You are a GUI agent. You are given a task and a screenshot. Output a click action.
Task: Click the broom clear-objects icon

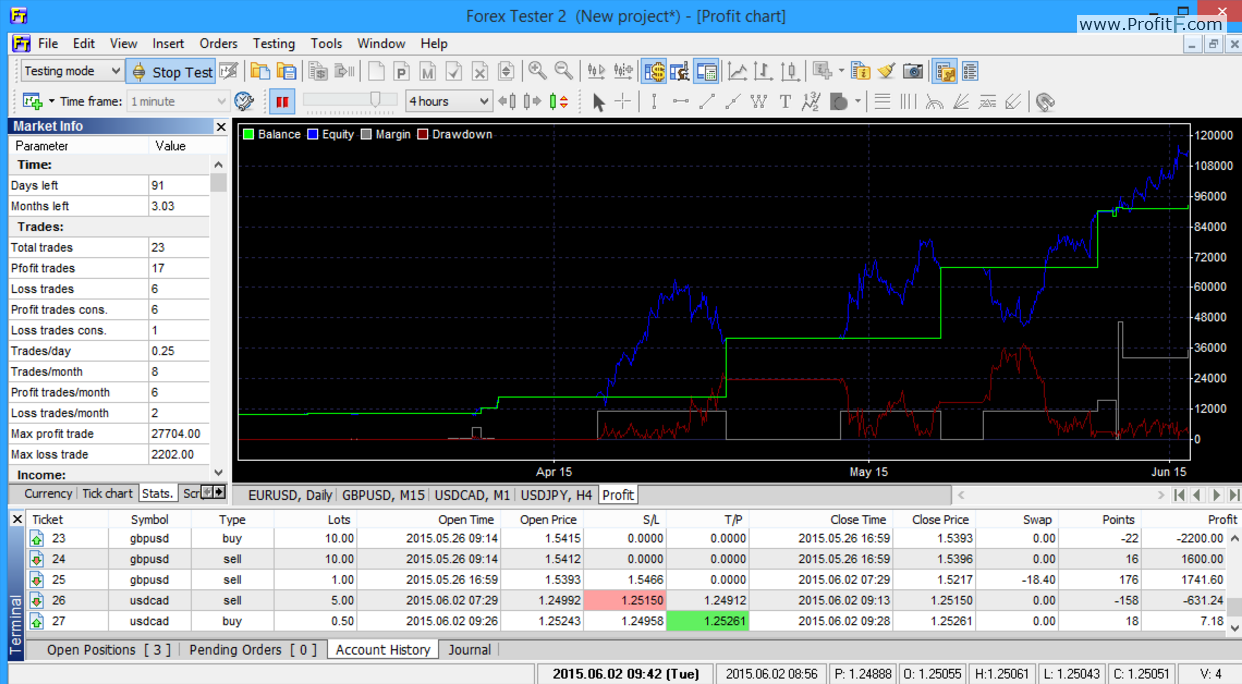[886, 71]
